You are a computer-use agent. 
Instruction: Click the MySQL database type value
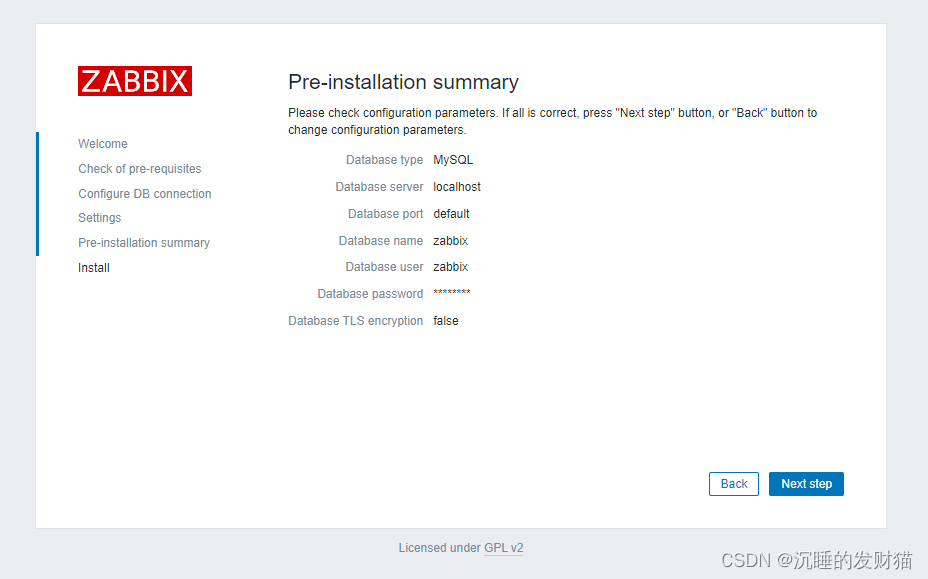tap(453, 160)
